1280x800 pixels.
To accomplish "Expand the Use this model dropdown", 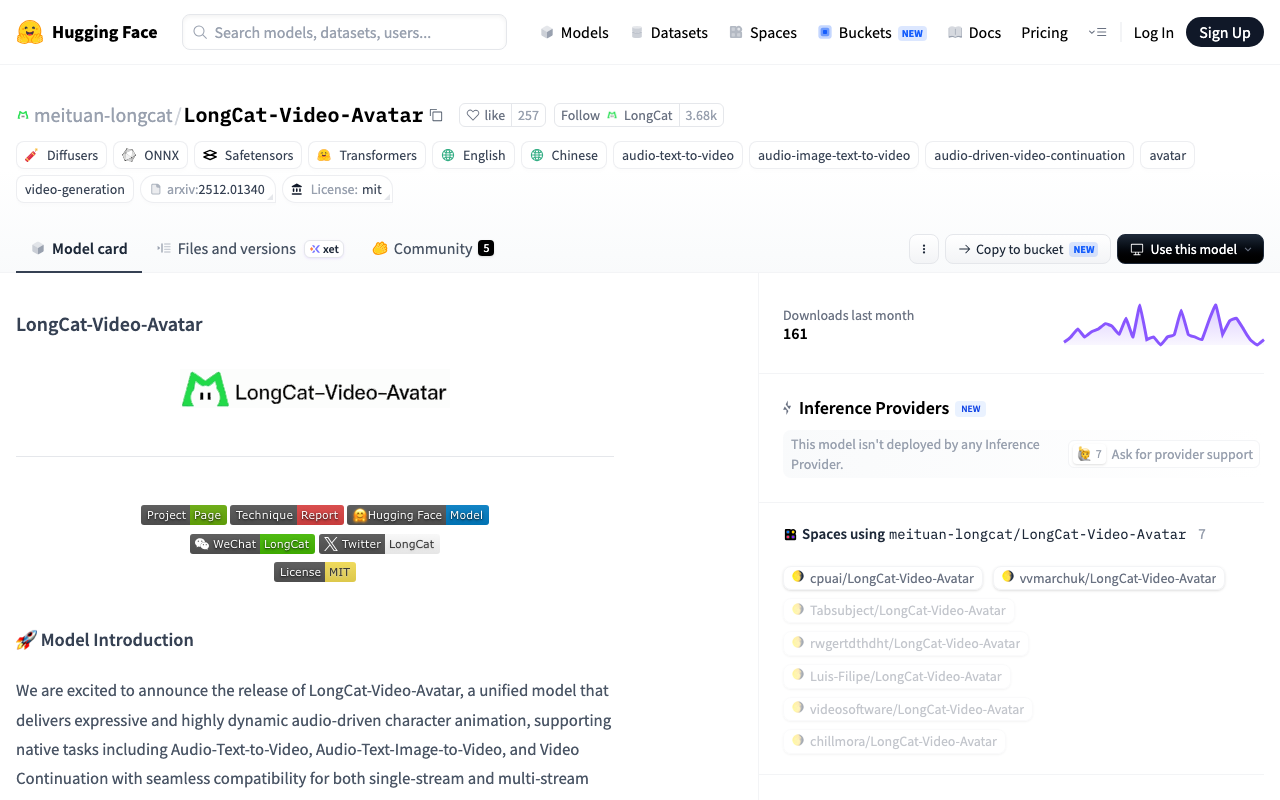I will tap(1190, 249).
